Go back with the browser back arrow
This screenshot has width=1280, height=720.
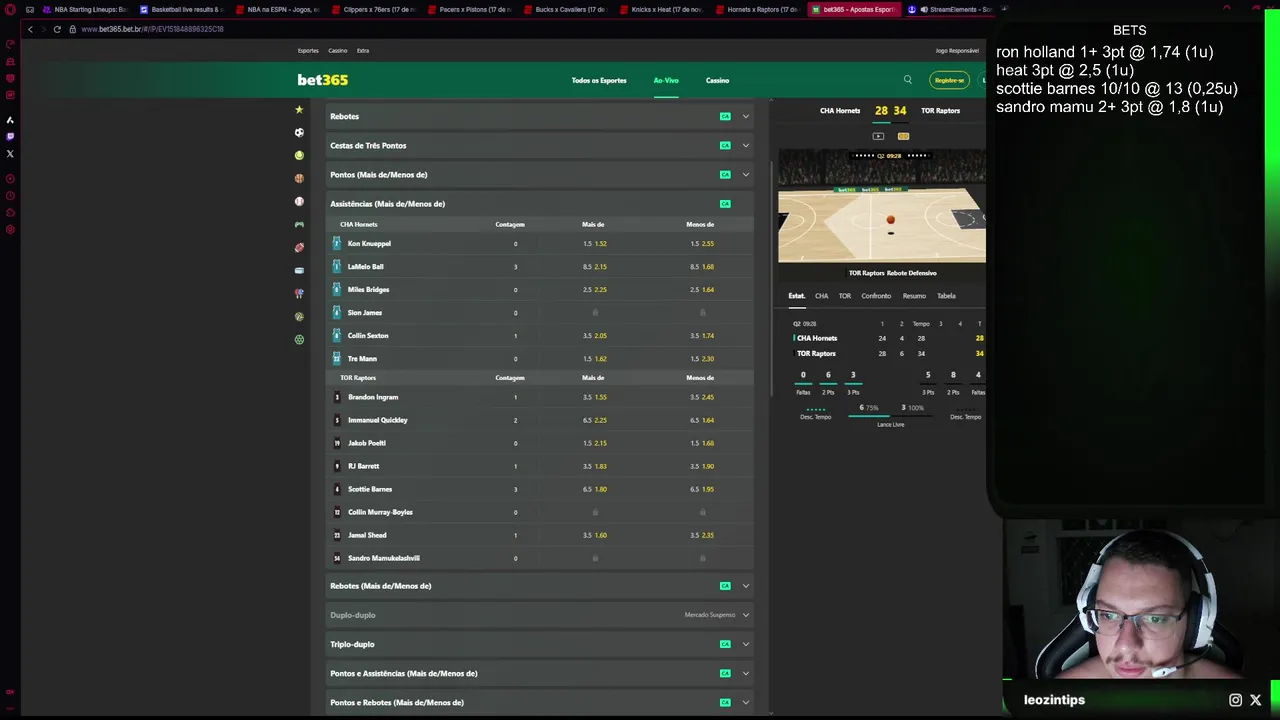30,29
